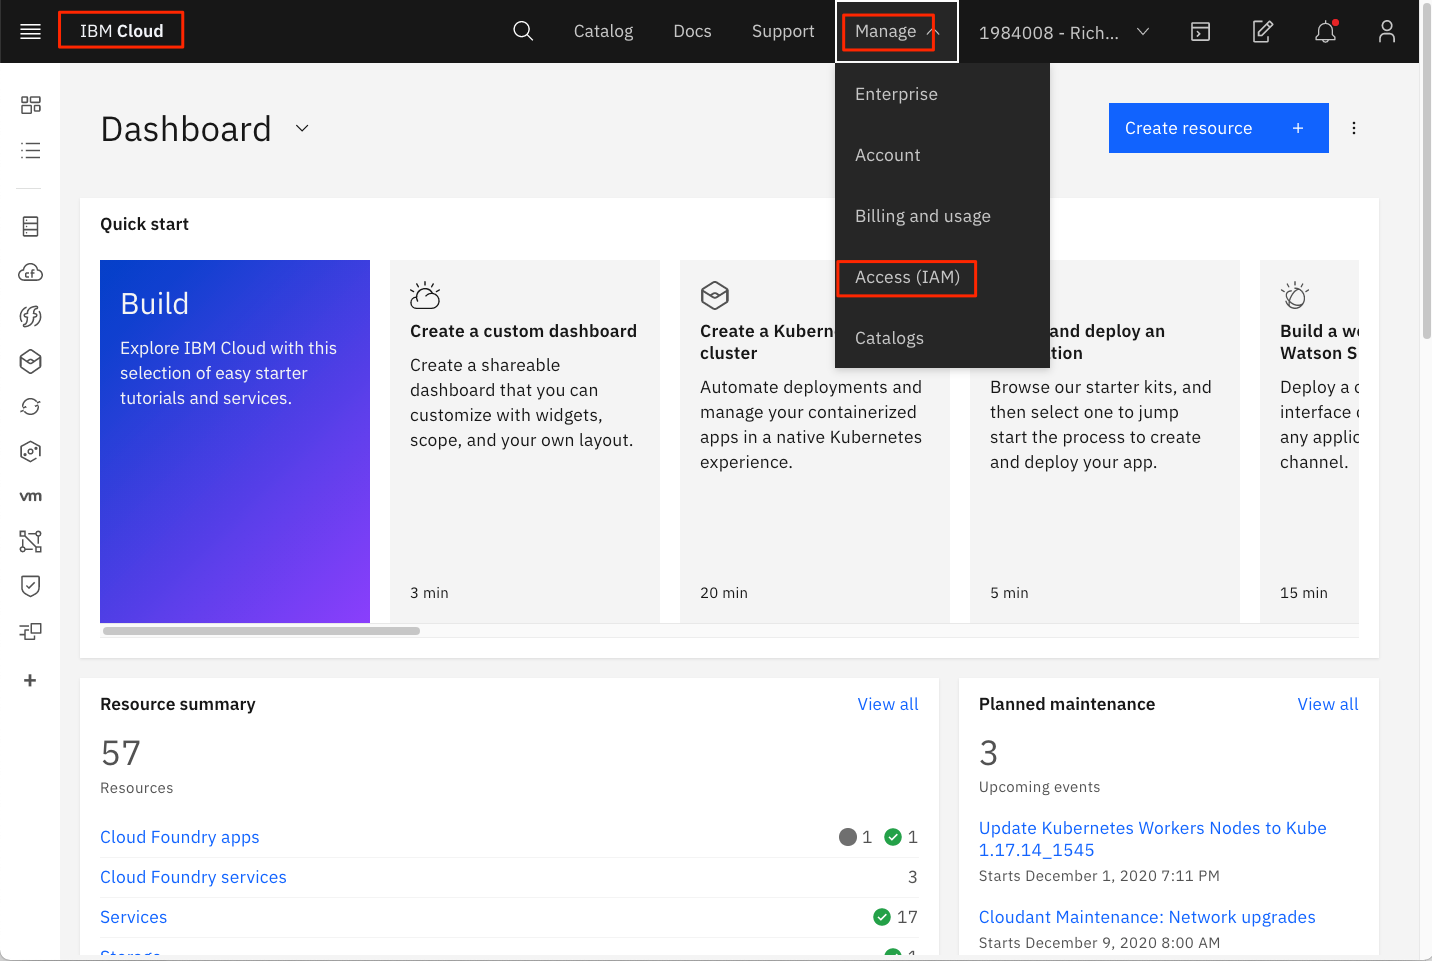1432x961 pixels.
Task: Open the Classic Infrastructure sidebar icon
Action: coord(30,227)
